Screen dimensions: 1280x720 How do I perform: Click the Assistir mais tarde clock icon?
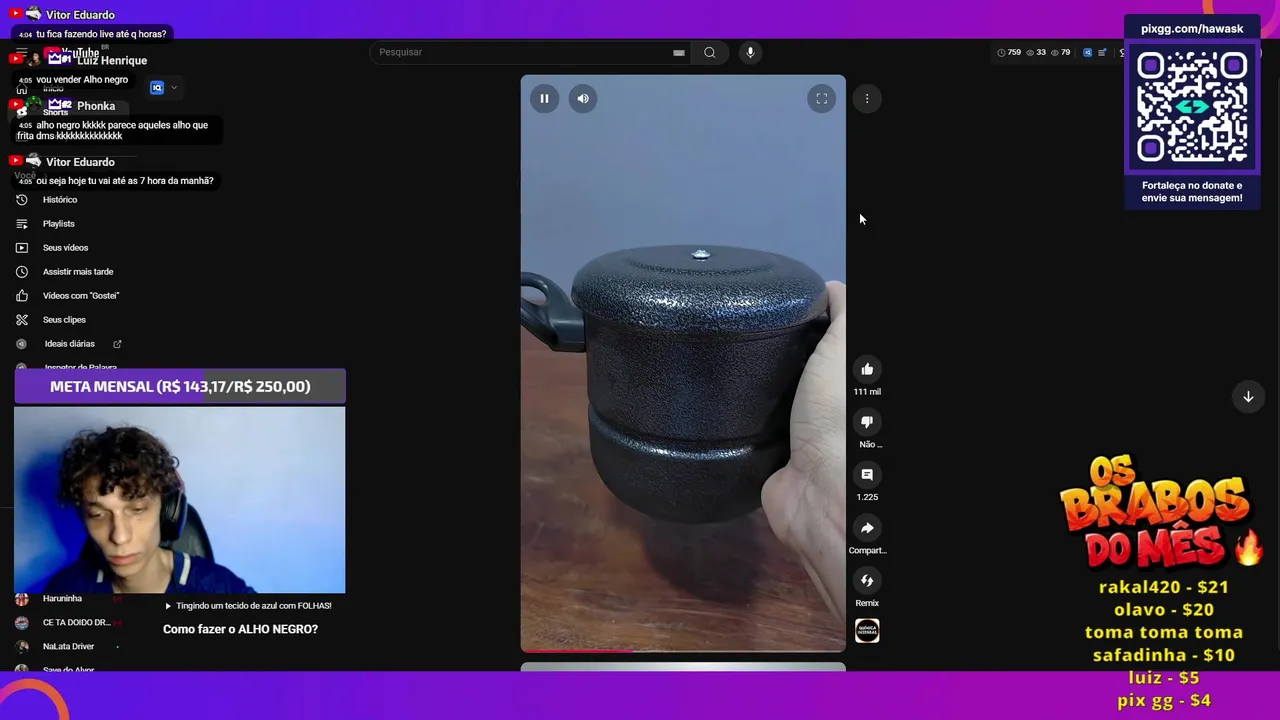coord(22,272)
